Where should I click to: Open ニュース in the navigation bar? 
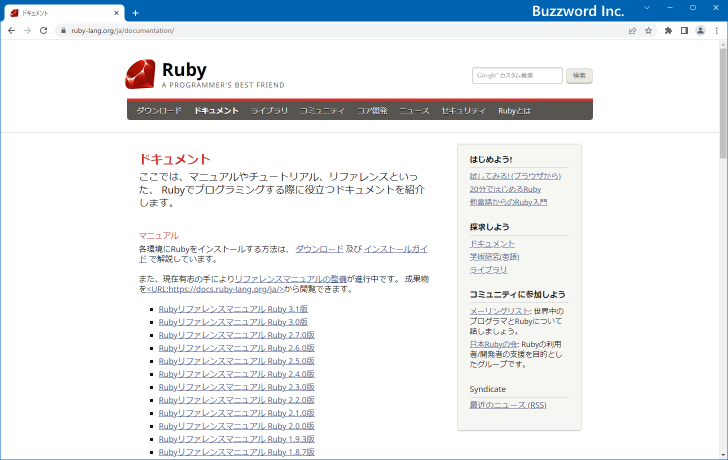(x=414, y=110)
